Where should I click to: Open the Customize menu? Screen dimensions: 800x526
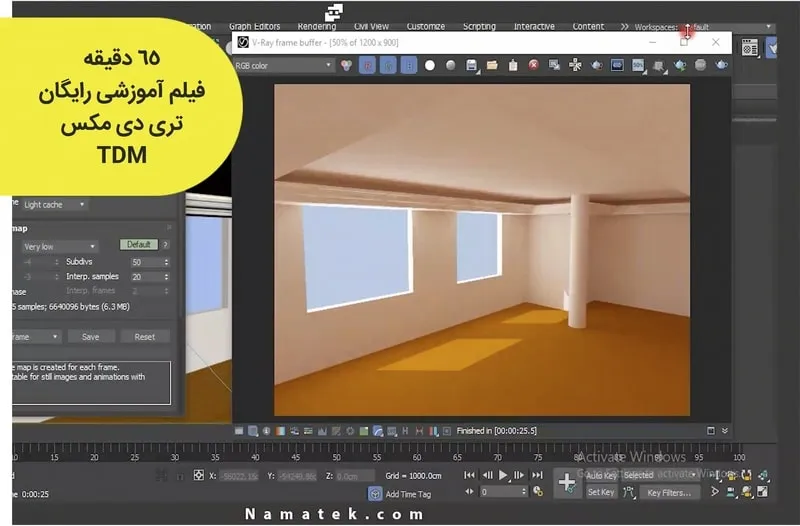pyautogui.click(x=425, y=26)
